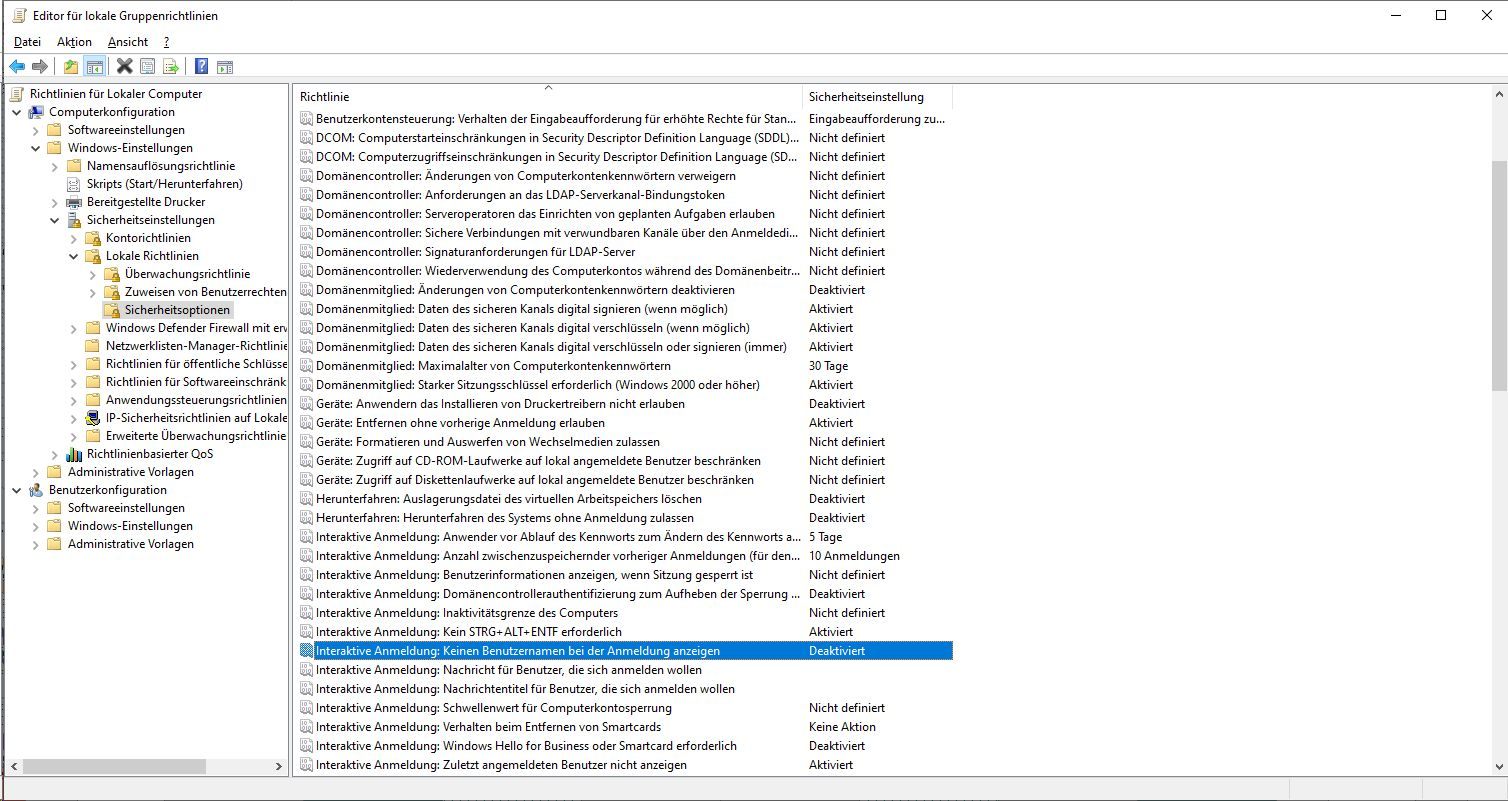
Task: Open Properties via toolbar icon
Action: [x=148, y=66]
